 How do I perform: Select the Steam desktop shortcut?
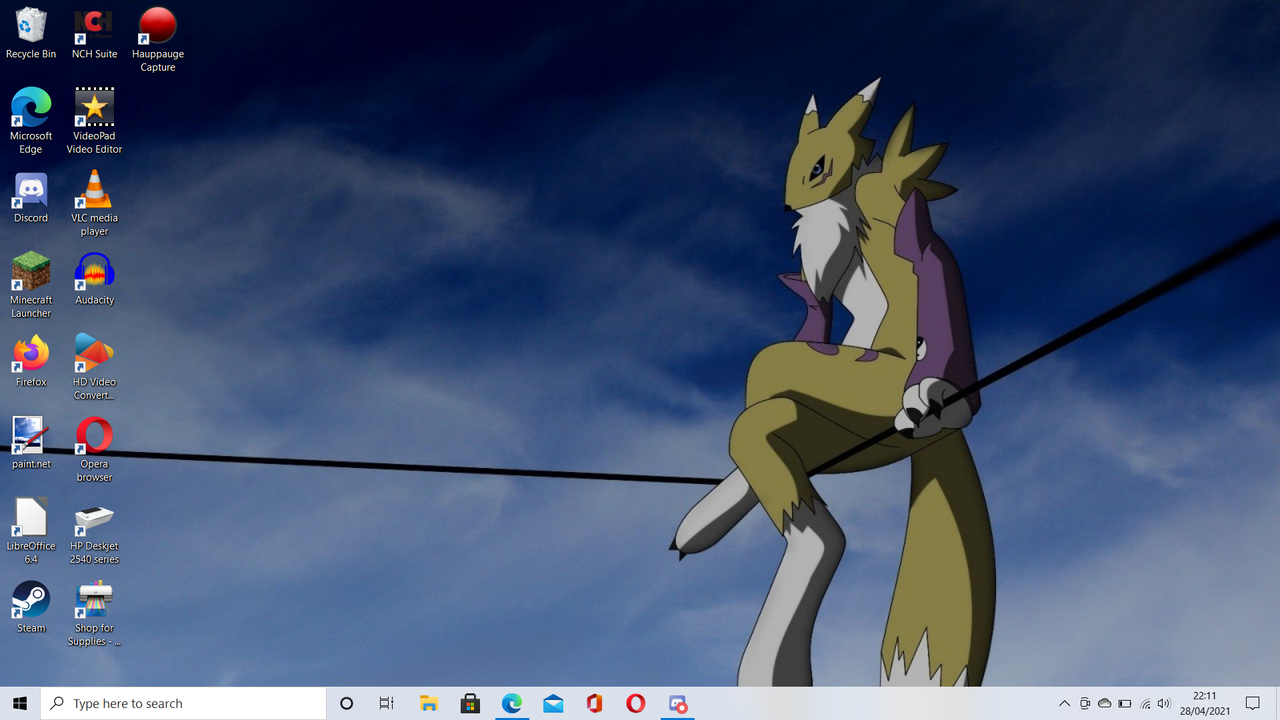[x=31, y=607]
